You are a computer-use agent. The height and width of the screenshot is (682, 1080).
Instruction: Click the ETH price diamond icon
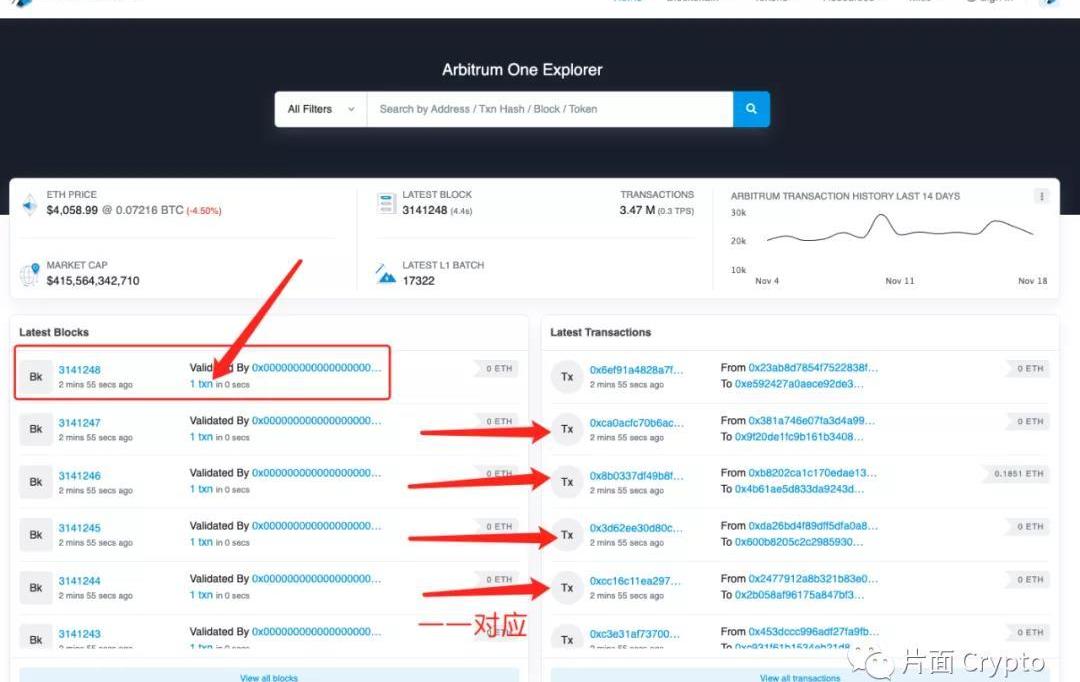click(30, 205)
